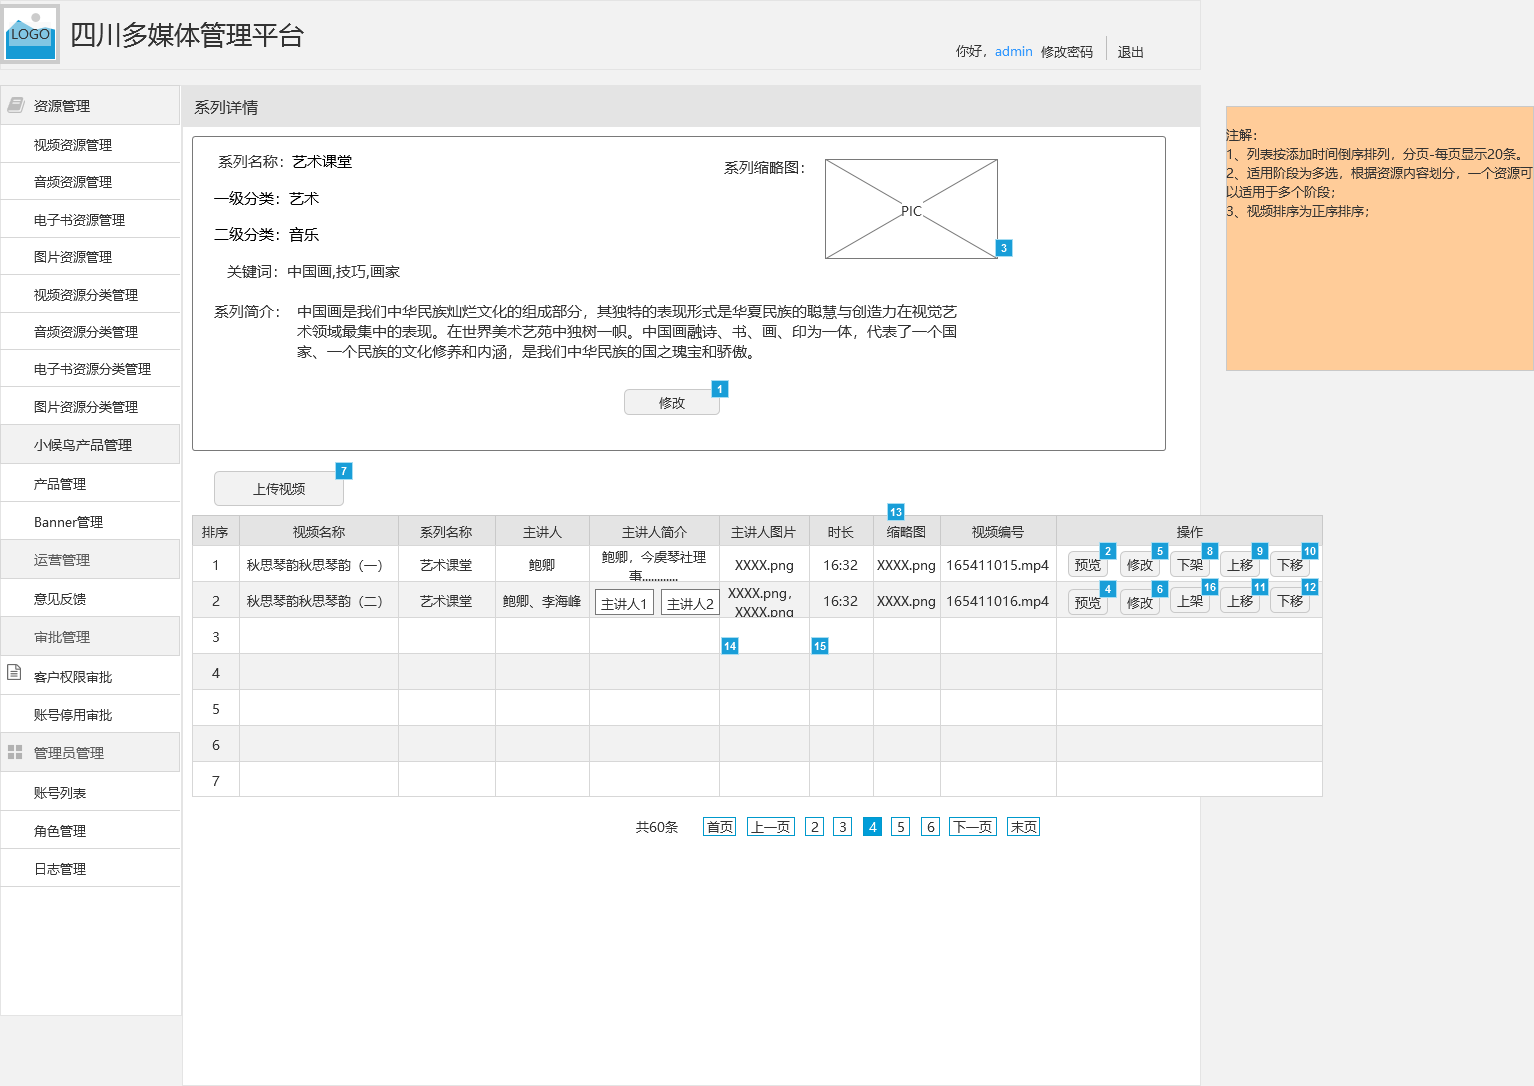The width and height of the screenshot is (1534, 1086).
Task: Click 视频名称 column header
Action: point(319,531)
